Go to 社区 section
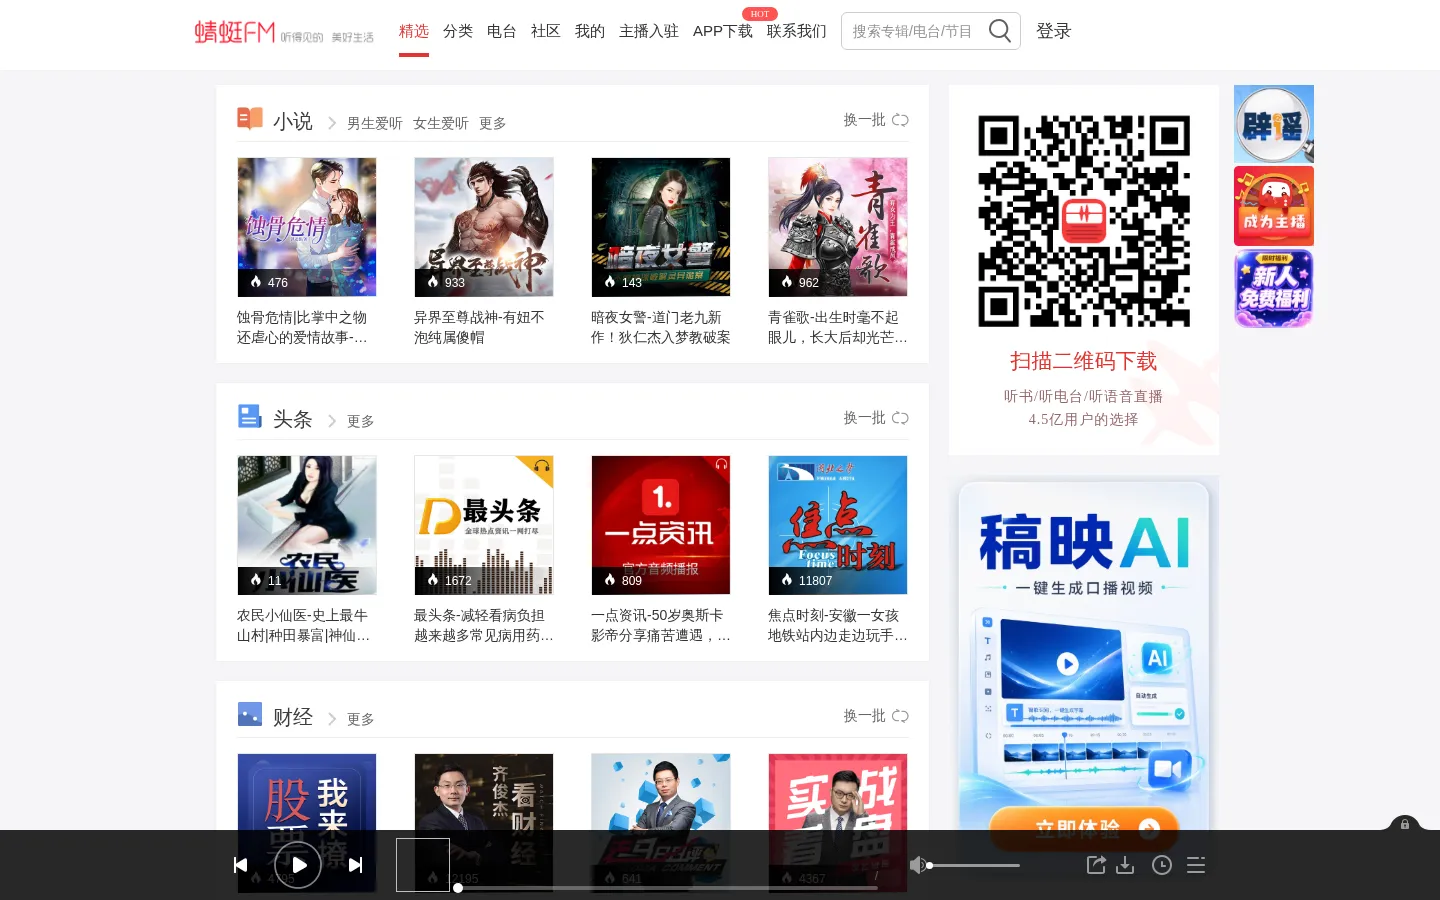The width and height of the screenshot is (1440, 900). (546, 31)
